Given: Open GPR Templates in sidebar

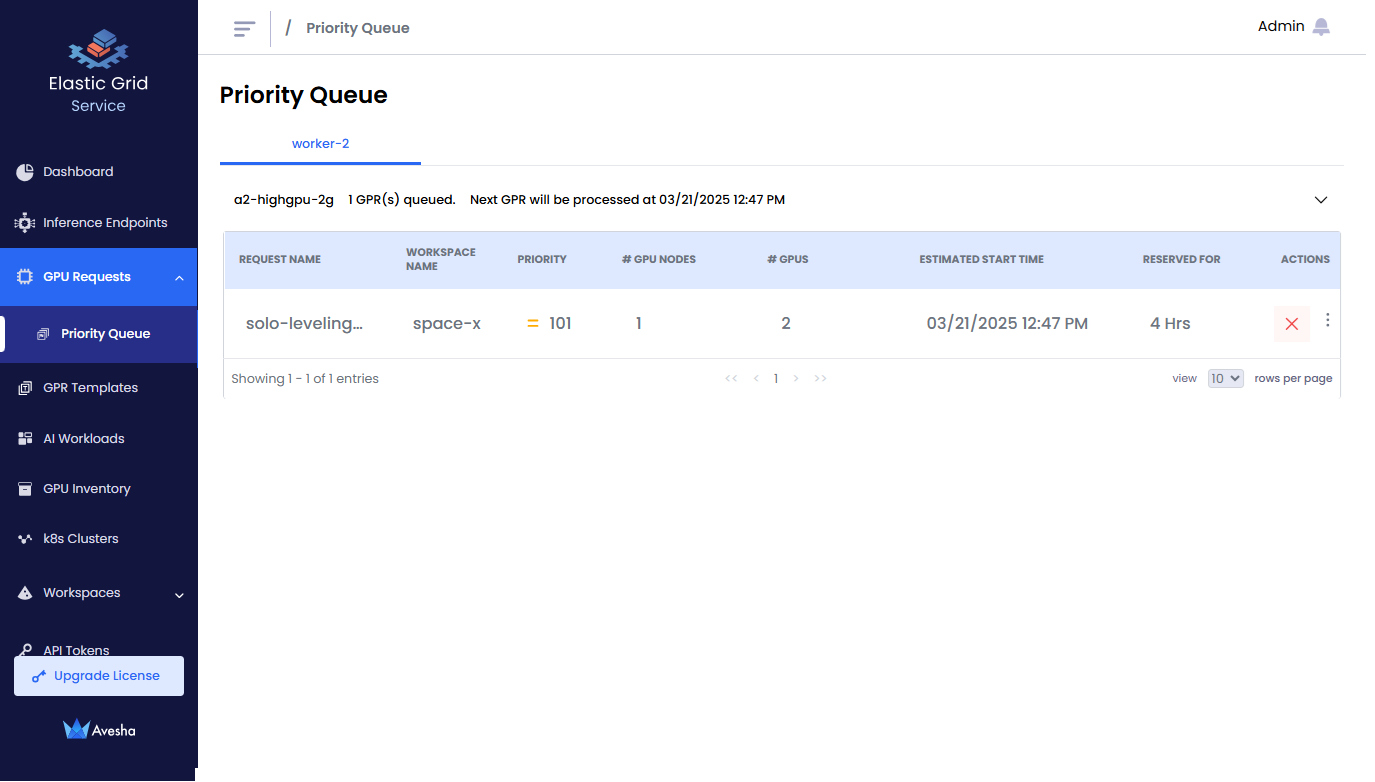Looking at the screenshot, I should point(90,388).
